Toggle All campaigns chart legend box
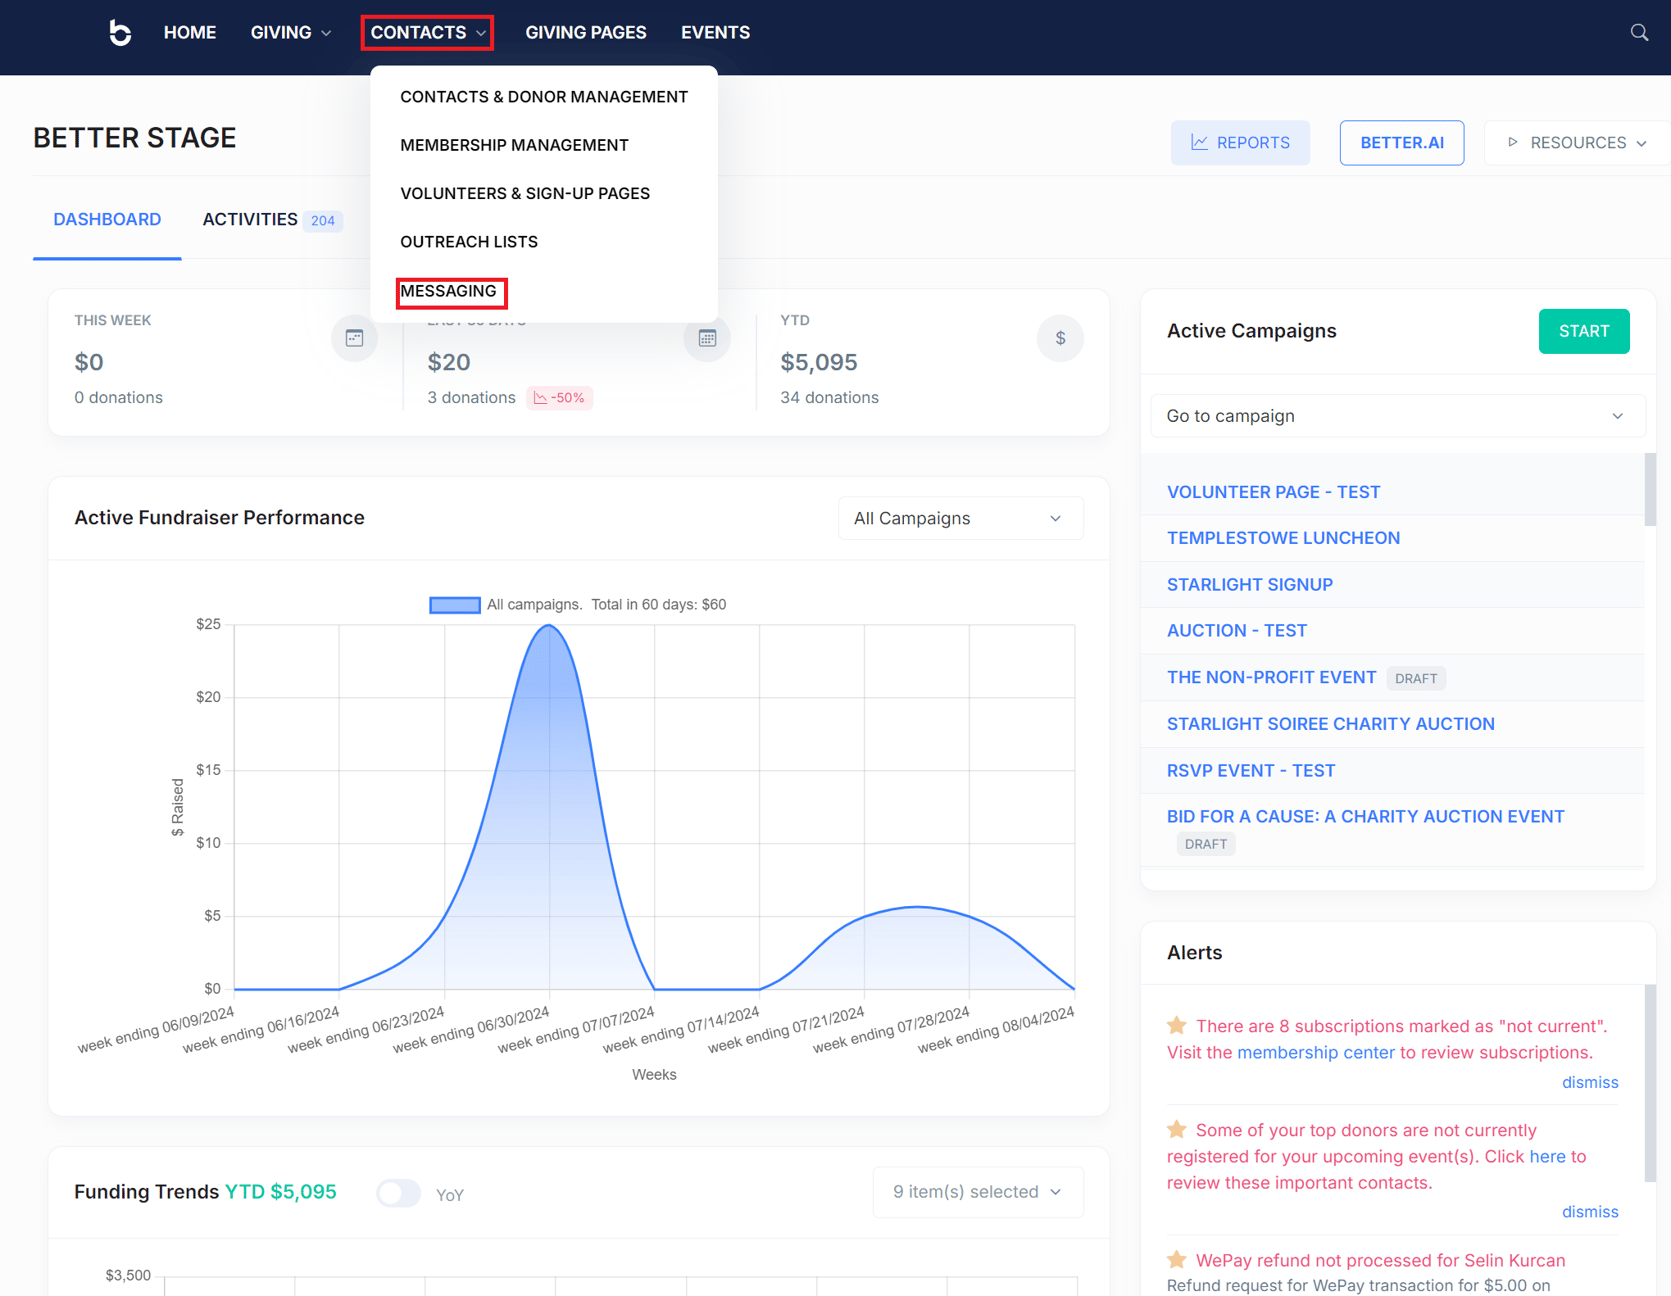 tap(455, 605)
